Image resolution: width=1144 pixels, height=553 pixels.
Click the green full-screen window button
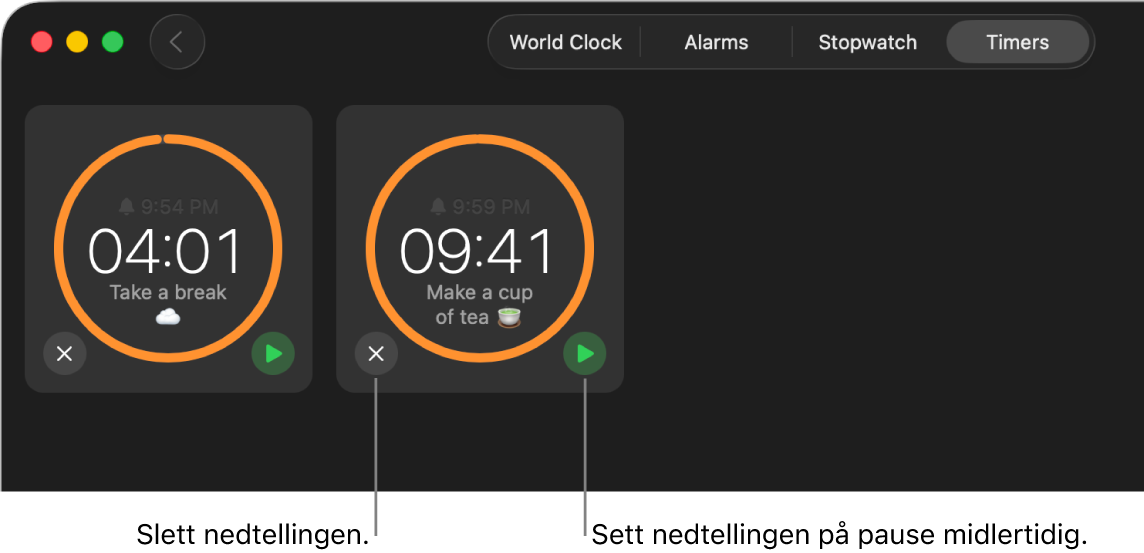[x=112, y=42]
